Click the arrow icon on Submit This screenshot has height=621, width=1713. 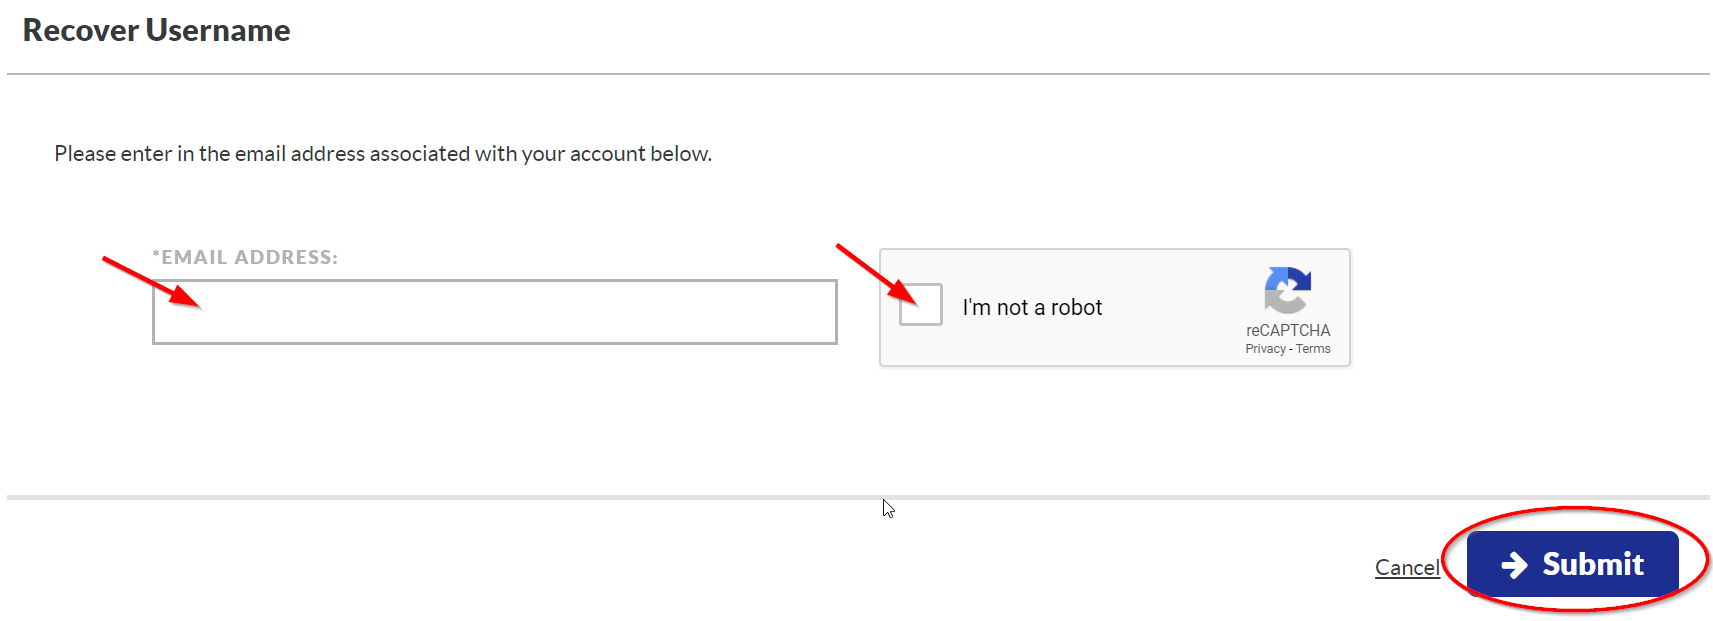click(1514, 565)
